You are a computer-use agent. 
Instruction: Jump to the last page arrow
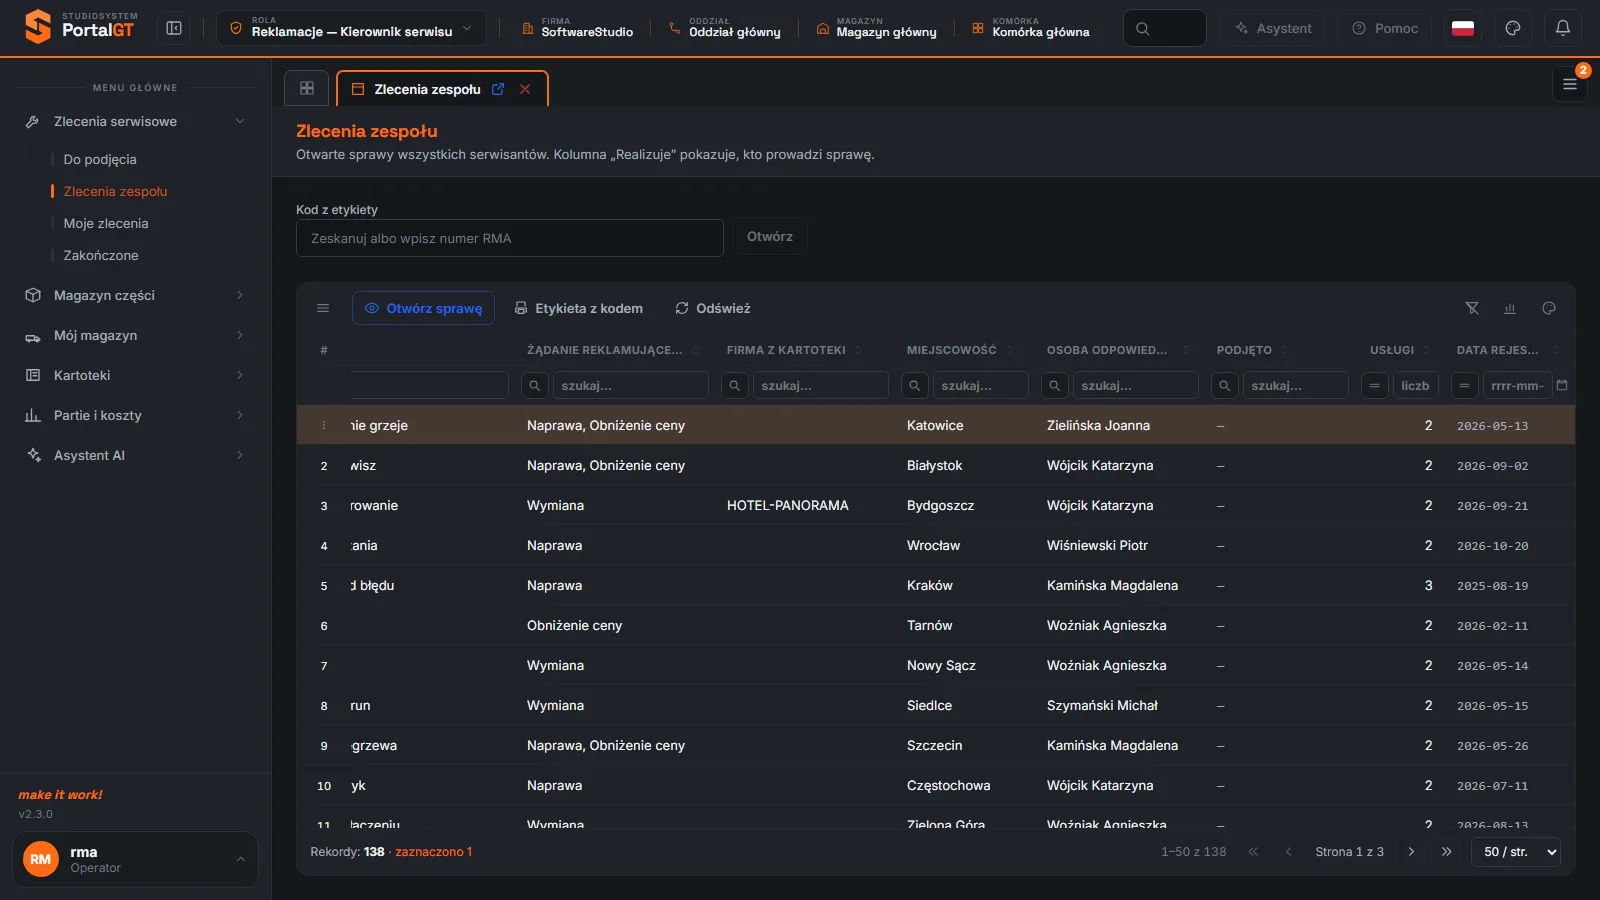pos(1446,852)
